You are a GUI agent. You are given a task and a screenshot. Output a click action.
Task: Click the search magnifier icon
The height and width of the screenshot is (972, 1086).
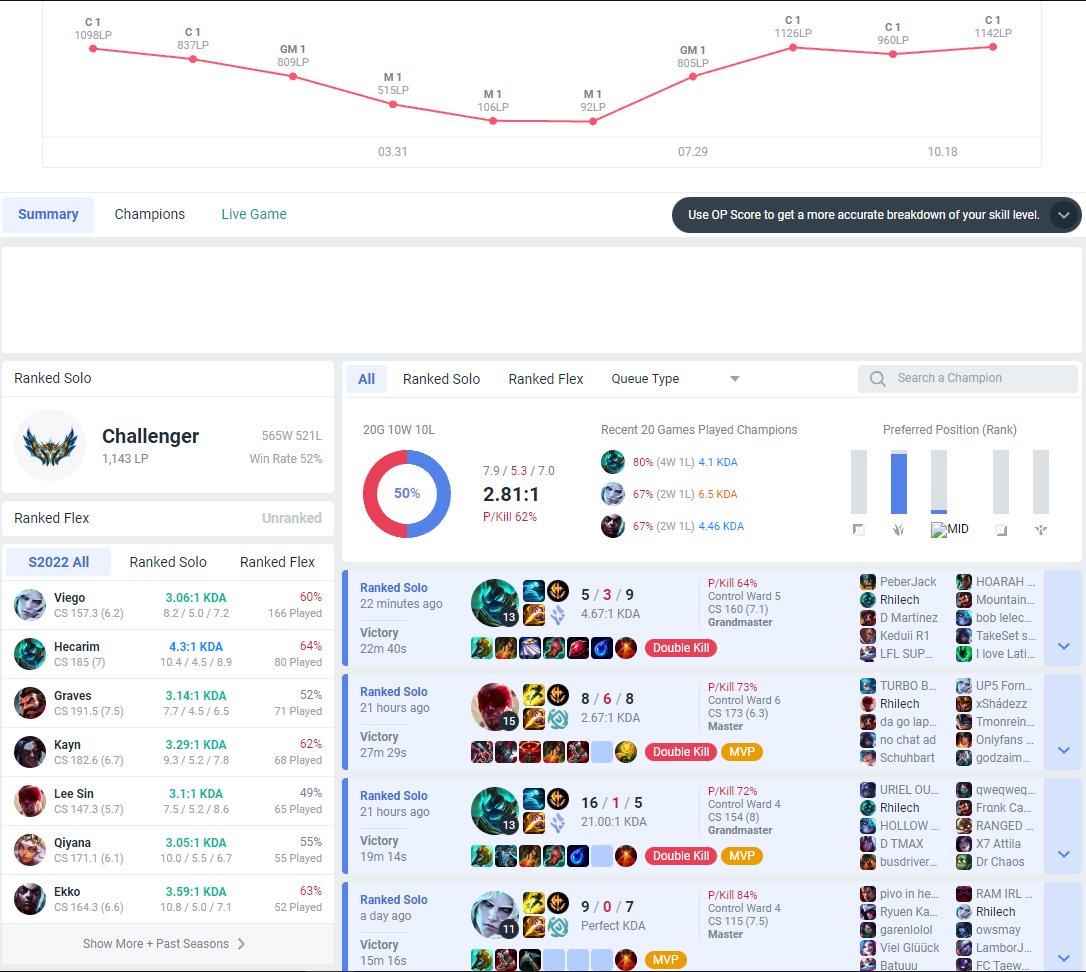tap(876, 378)
